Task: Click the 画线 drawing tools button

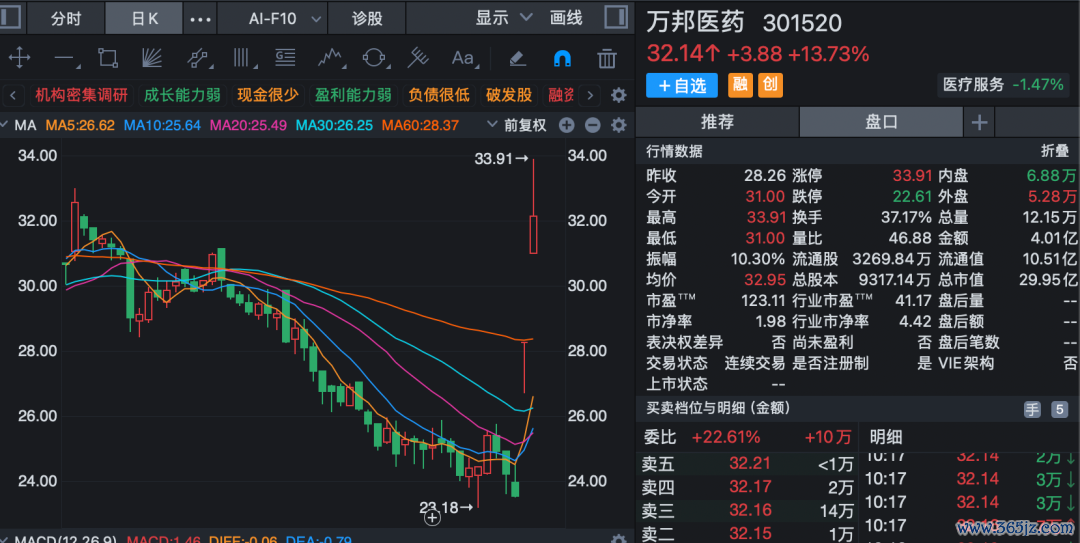Action: pos(566,18)
